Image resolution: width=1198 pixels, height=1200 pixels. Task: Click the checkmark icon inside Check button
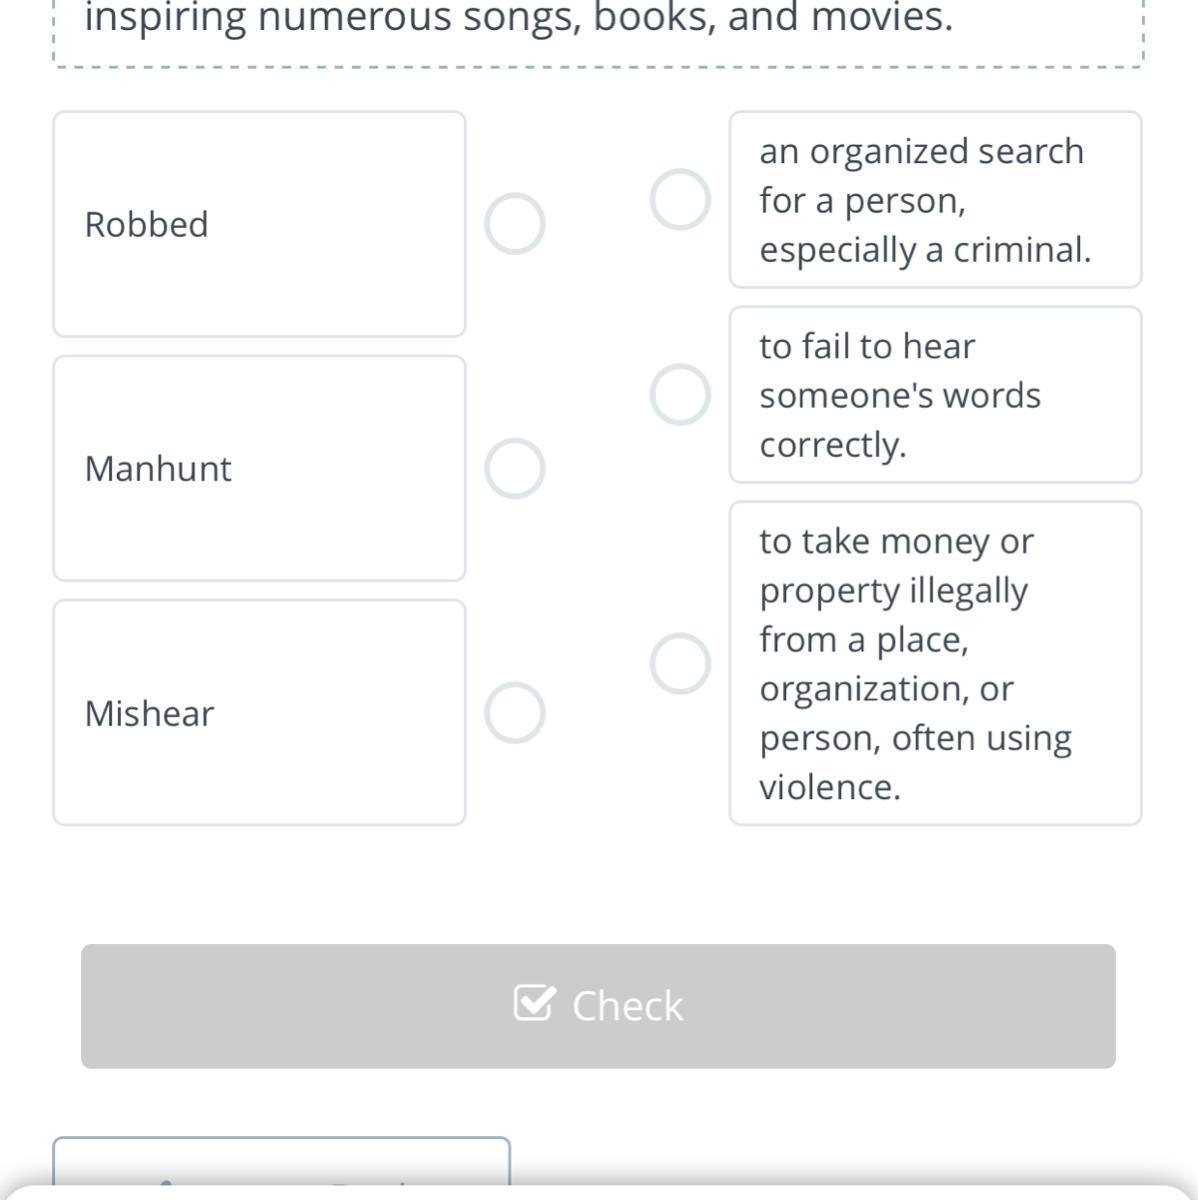(x=532, y=1003)
